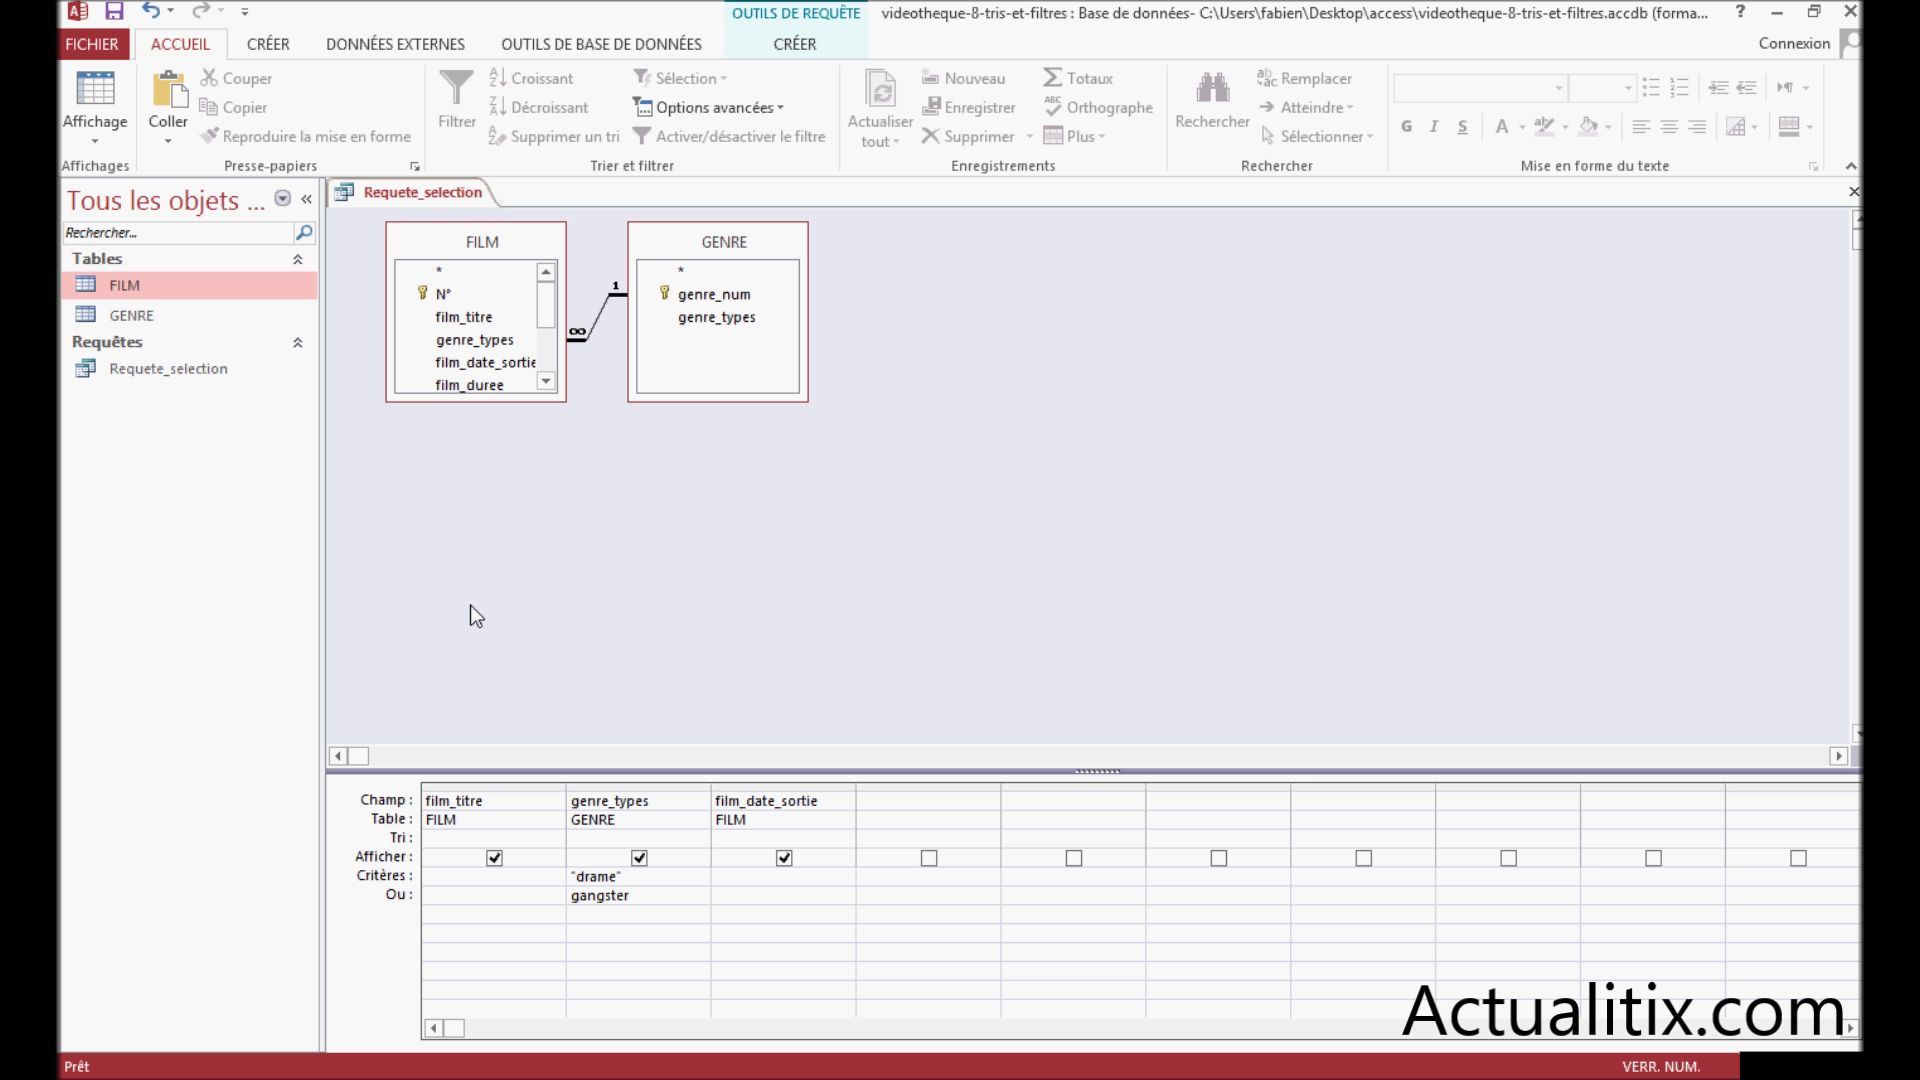Sort descending with Décroissant
Image resolution: width=1920 pixels, height=1080 pixels.
pyautogui.click(x=538, y=107)
